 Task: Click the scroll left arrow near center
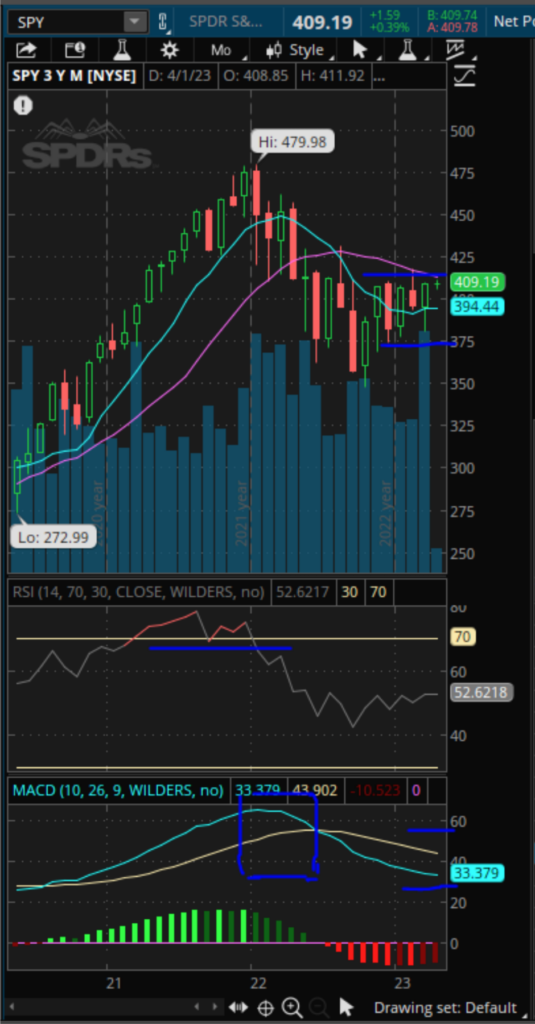197,1006
